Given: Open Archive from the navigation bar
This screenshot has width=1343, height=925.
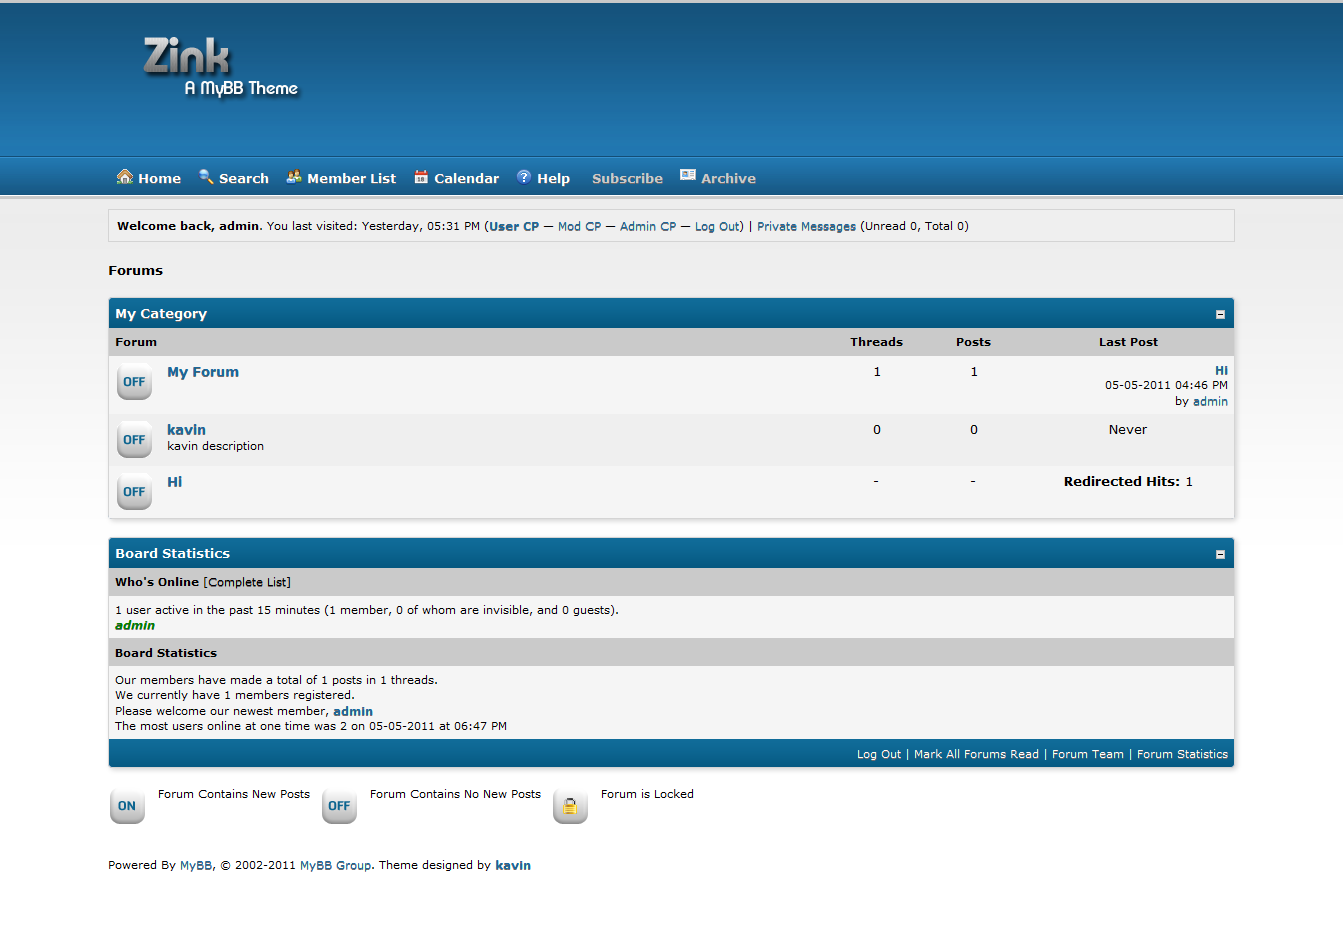Looking at the screenshot, I should point(729,179).
